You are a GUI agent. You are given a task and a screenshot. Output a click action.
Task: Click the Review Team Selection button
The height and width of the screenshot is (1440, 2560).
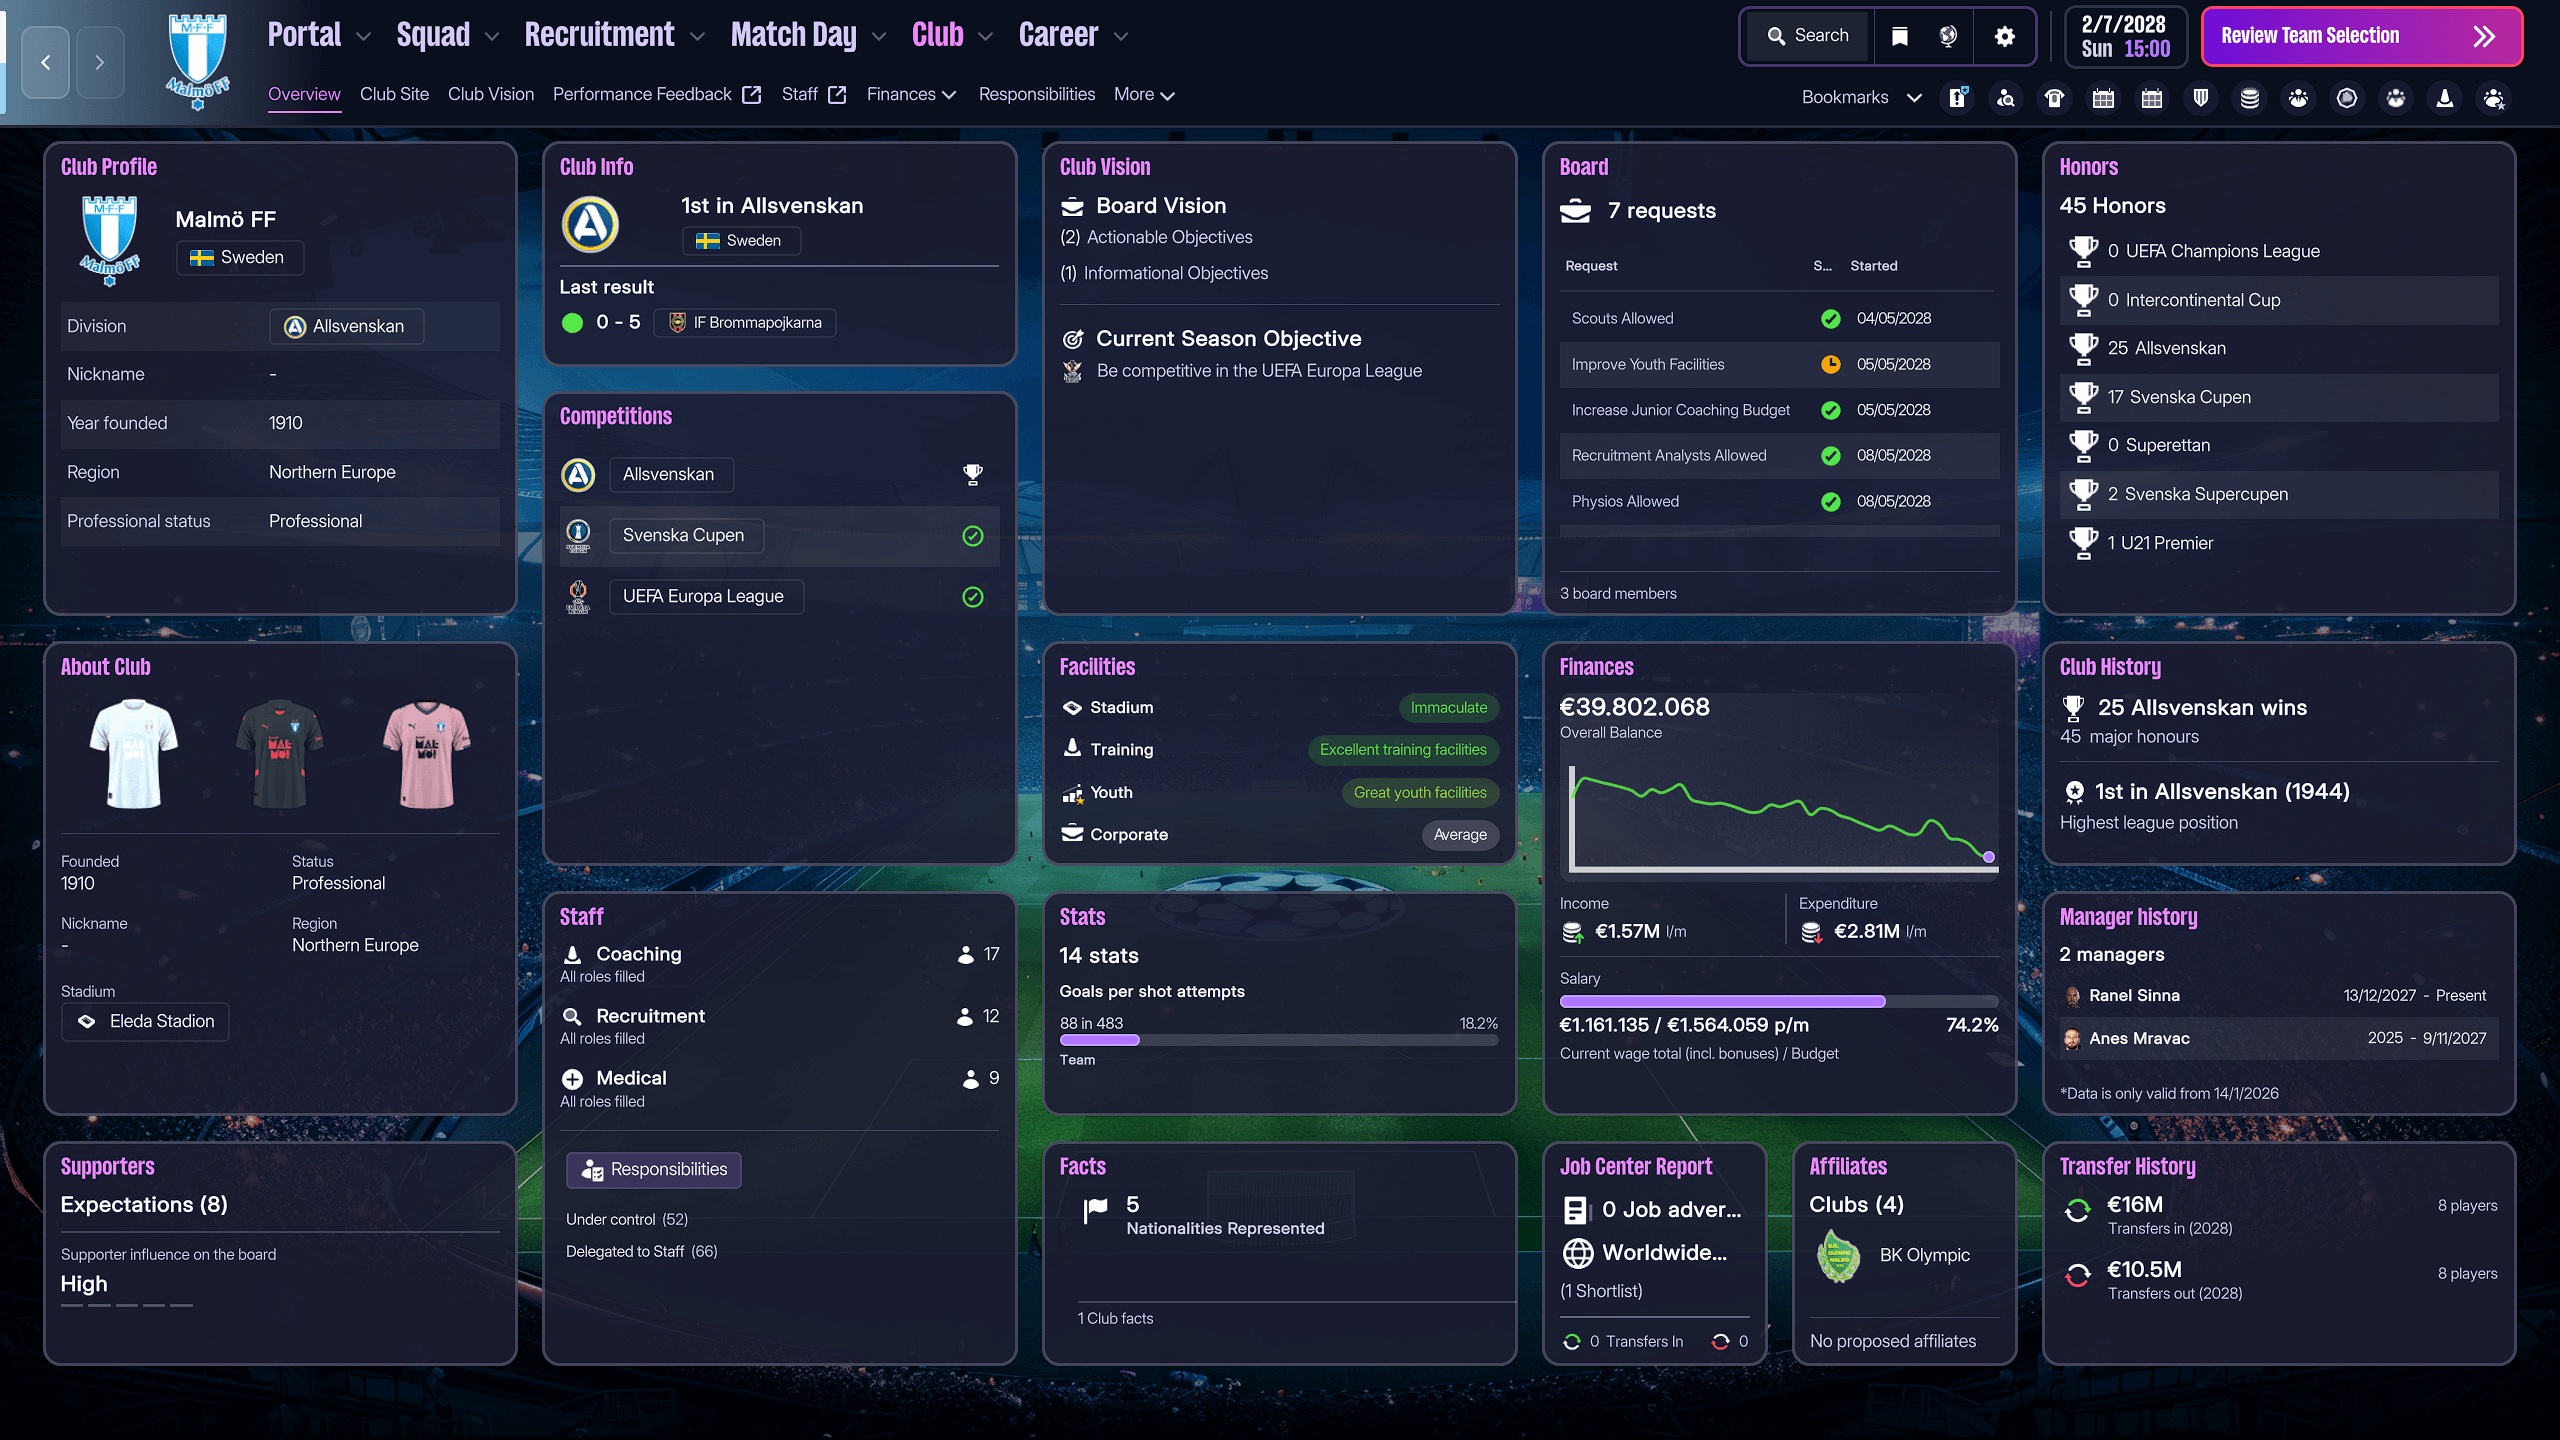(2361, 36)
